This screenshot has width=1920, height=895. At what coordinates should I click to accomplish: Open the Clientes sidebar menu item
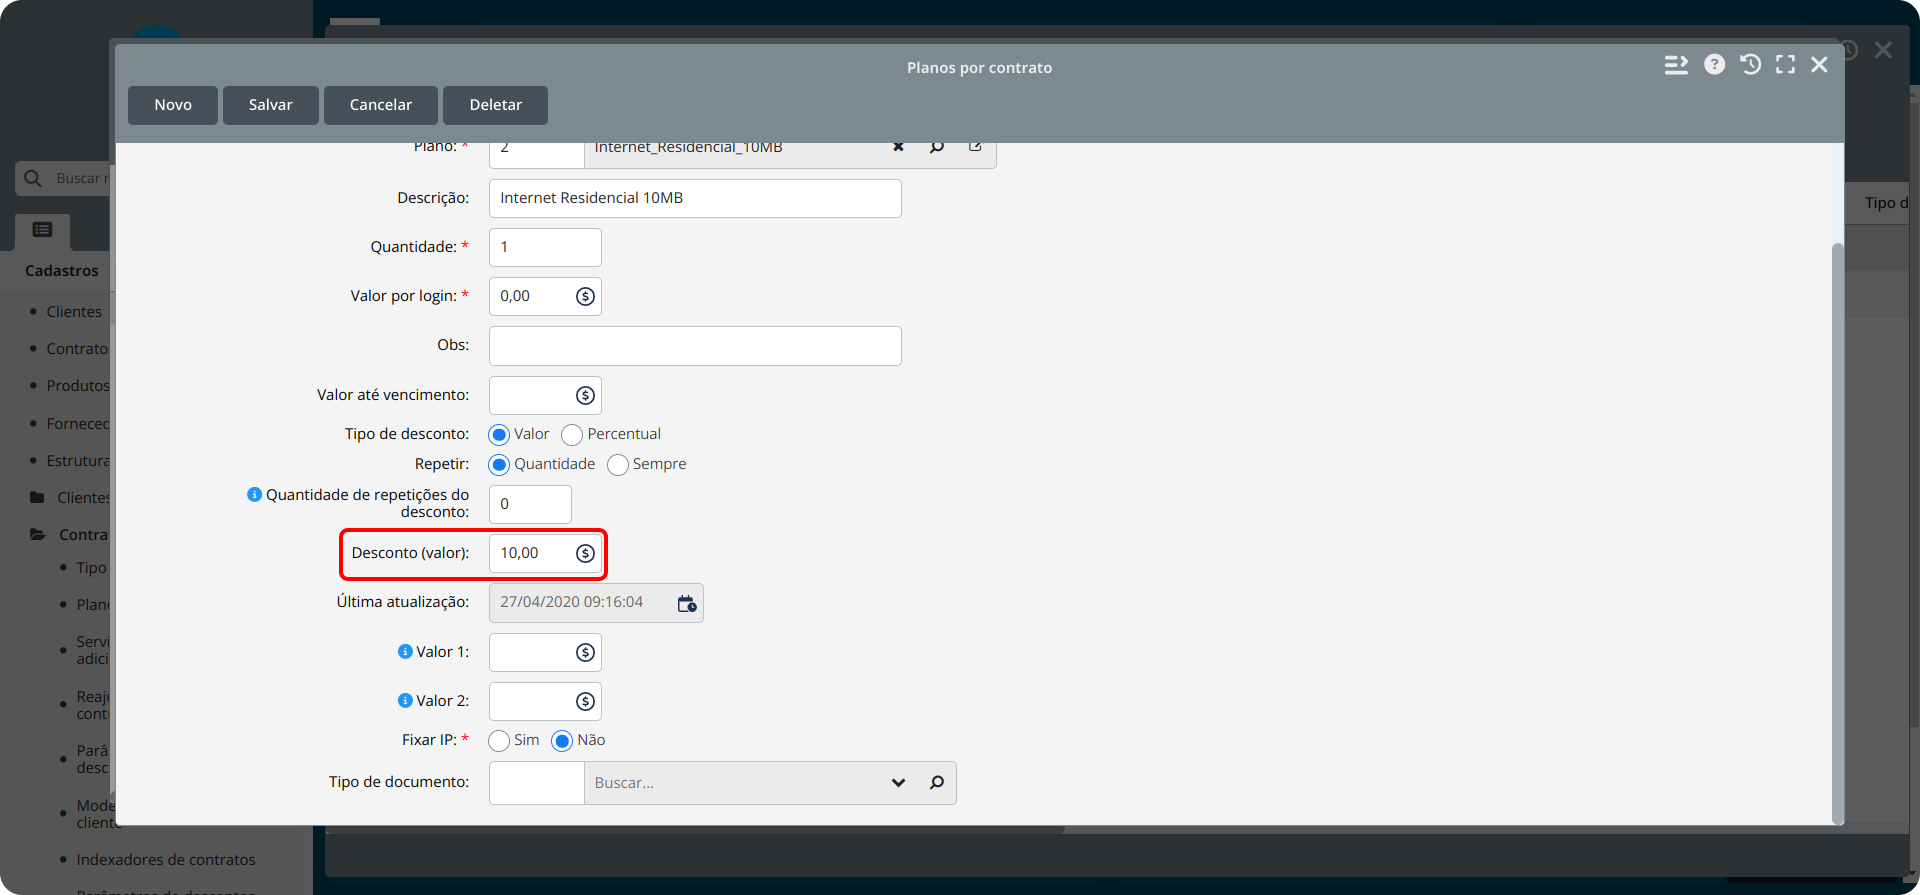(x=74, y=312)
